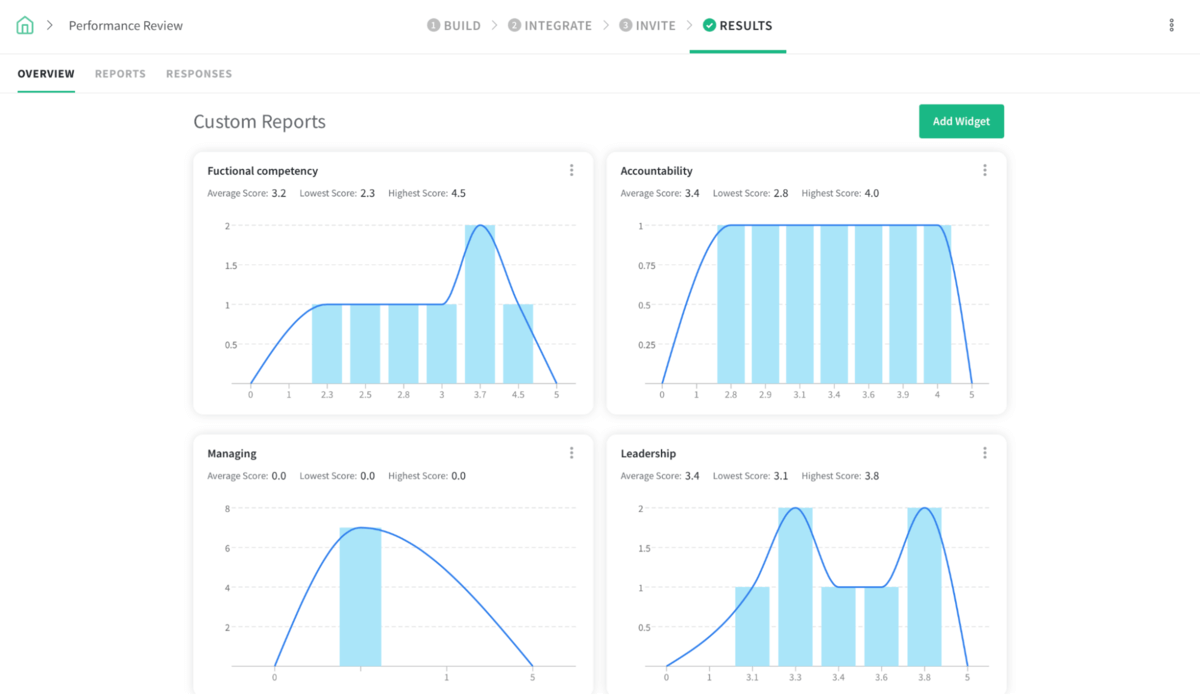This screenshot has width=1200, height=695.
Task: Click the Add Widget button
Action: pos(961,121)
